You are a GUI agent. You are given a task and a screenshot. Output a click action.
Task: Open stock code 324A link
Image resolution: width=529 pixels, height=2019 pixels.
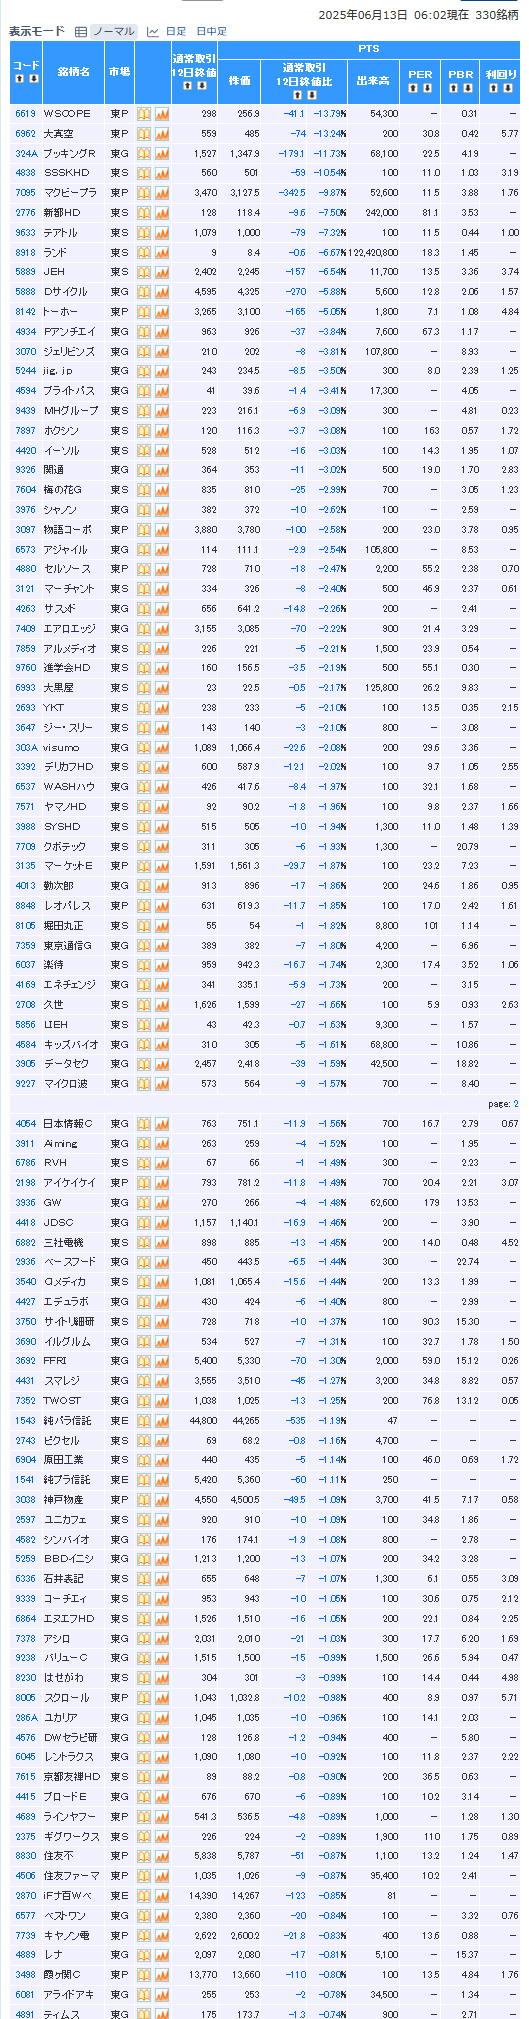pos(26,153)
